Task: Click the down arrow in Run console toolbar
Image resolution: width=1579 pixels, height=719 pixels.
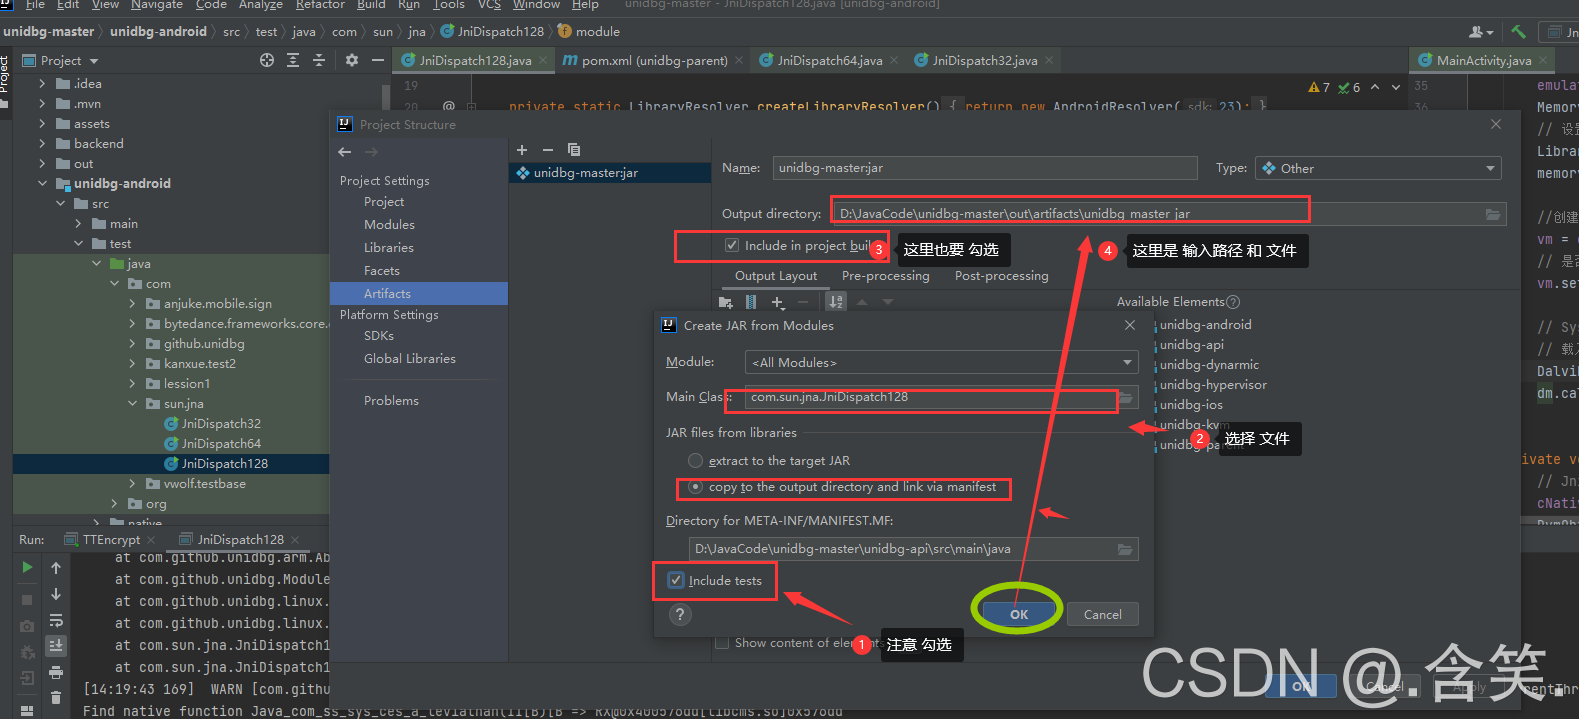Action: coord(56,594)
